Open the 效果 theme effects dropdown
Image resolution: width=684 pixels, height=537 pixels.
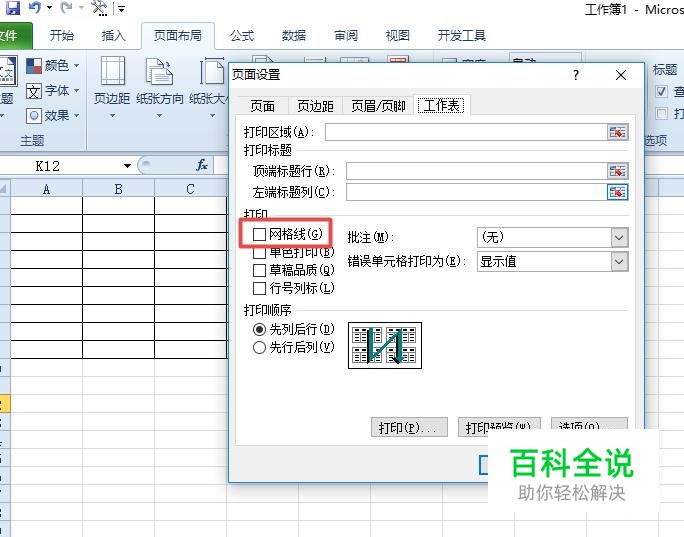[x=53, y=116]
